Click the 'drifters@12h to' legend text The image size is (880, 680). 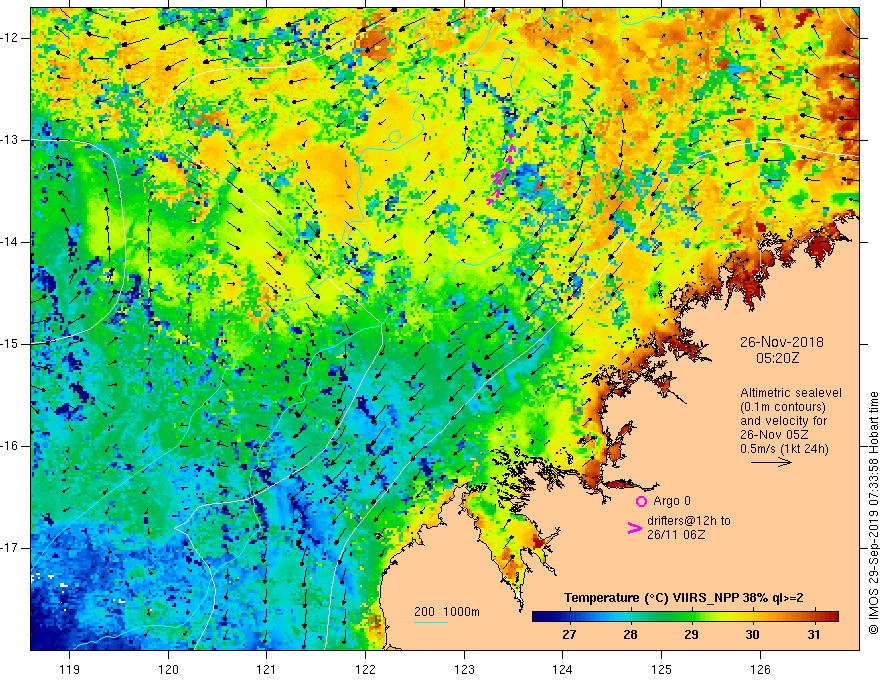[x=689, y=521]
